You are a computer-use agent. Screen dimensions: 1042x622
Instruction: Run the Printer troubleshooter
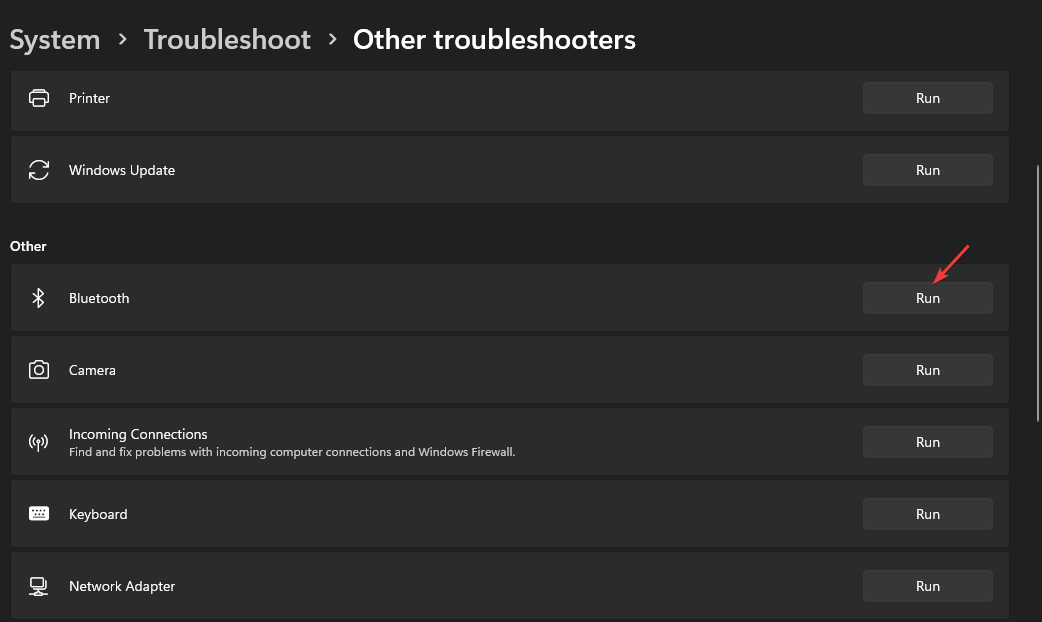pos(928,98)
